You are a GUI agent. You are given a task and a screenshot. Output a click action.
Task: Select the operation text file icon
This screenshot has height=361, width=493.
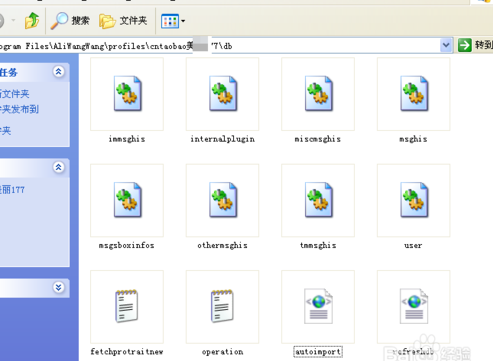[x=222, y=306]
